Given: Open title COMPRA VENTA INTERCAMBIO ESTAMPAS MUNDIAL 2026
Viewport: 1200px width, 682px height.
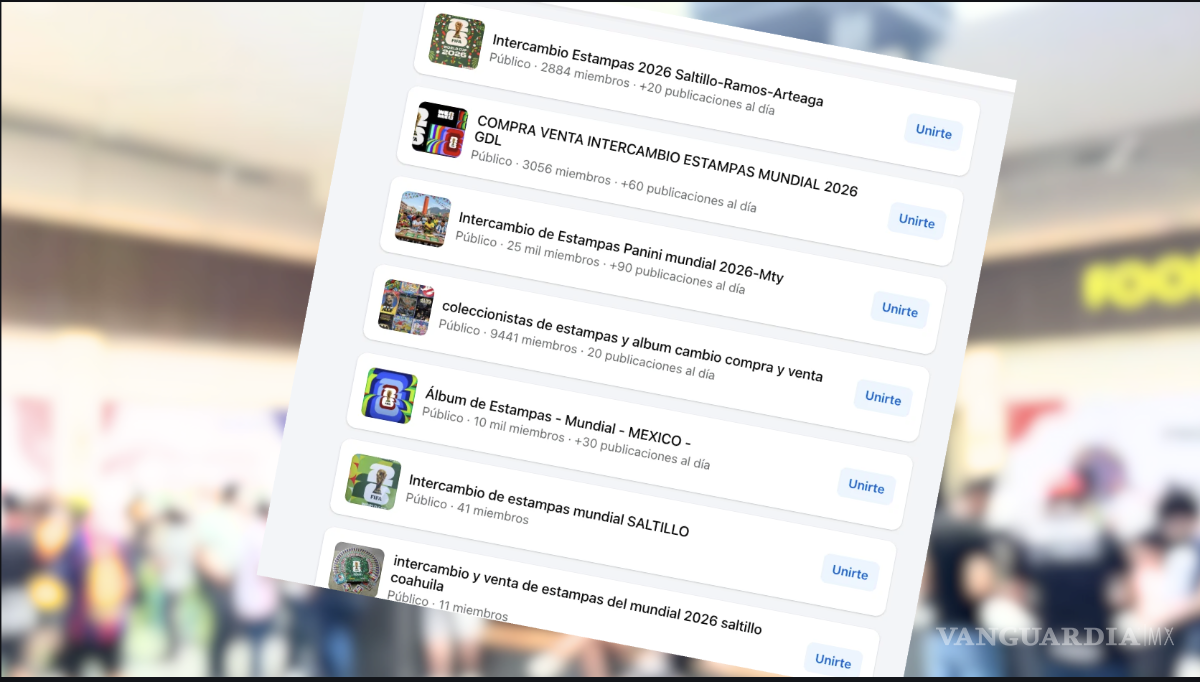Looking at the screenshot, I should coord(666,158).
